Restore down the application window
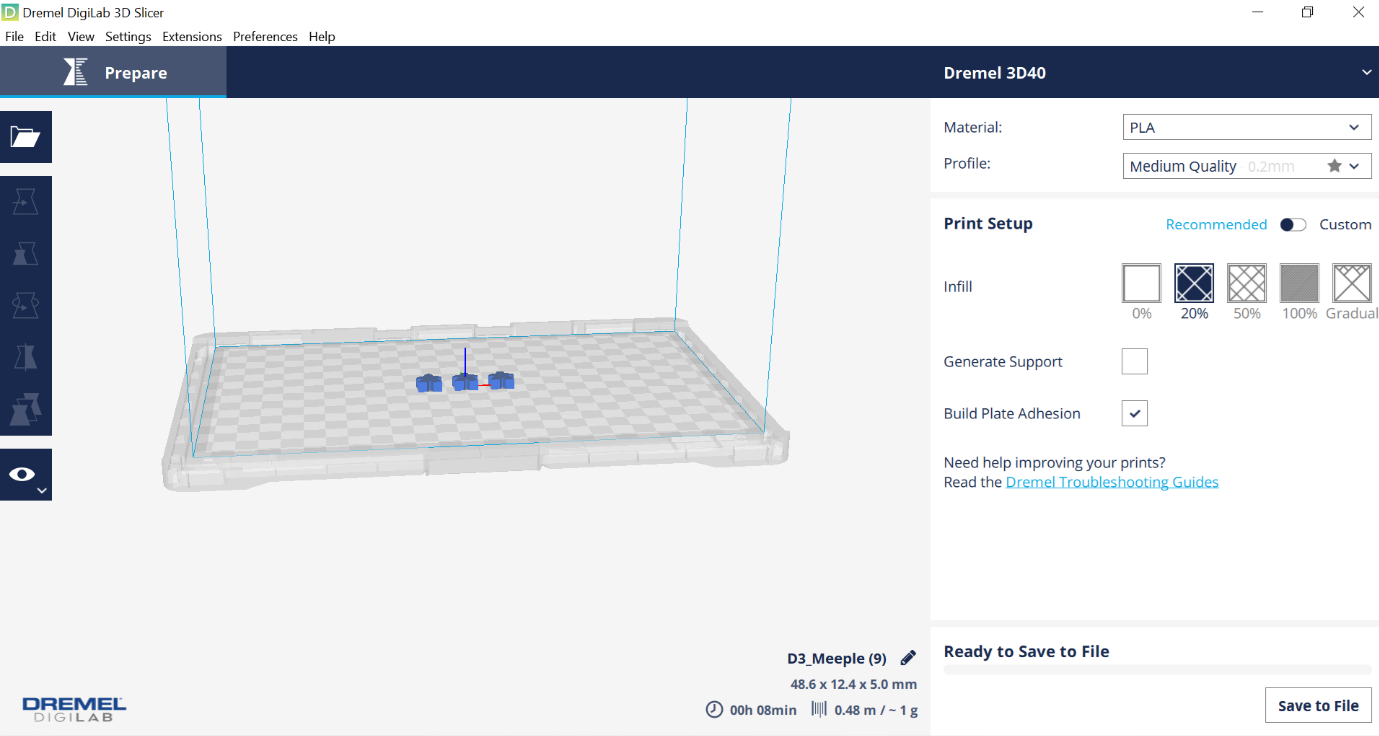The width and height of the screenshot is (1379, 736). point(1307,12)
